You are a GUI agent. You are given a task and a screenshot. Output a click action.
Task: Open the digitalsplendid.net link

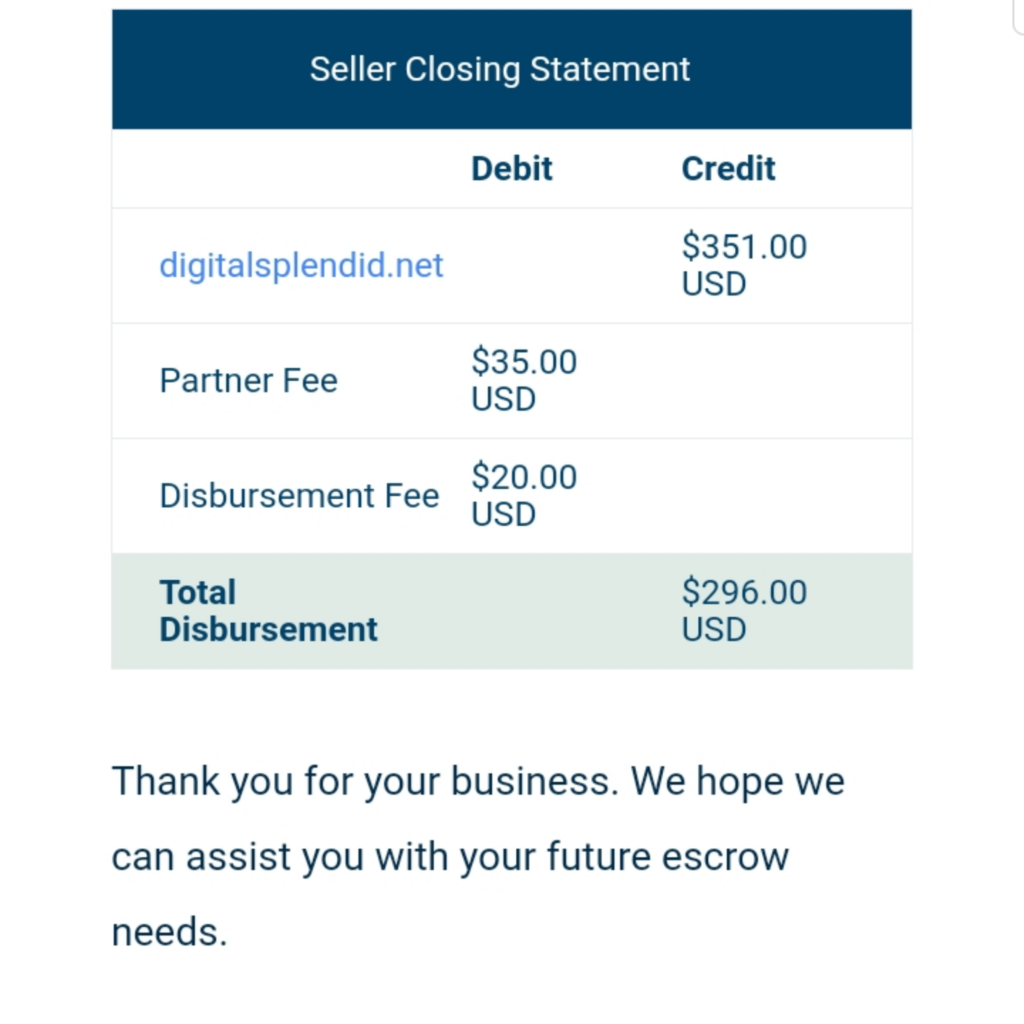pos(301,265)
